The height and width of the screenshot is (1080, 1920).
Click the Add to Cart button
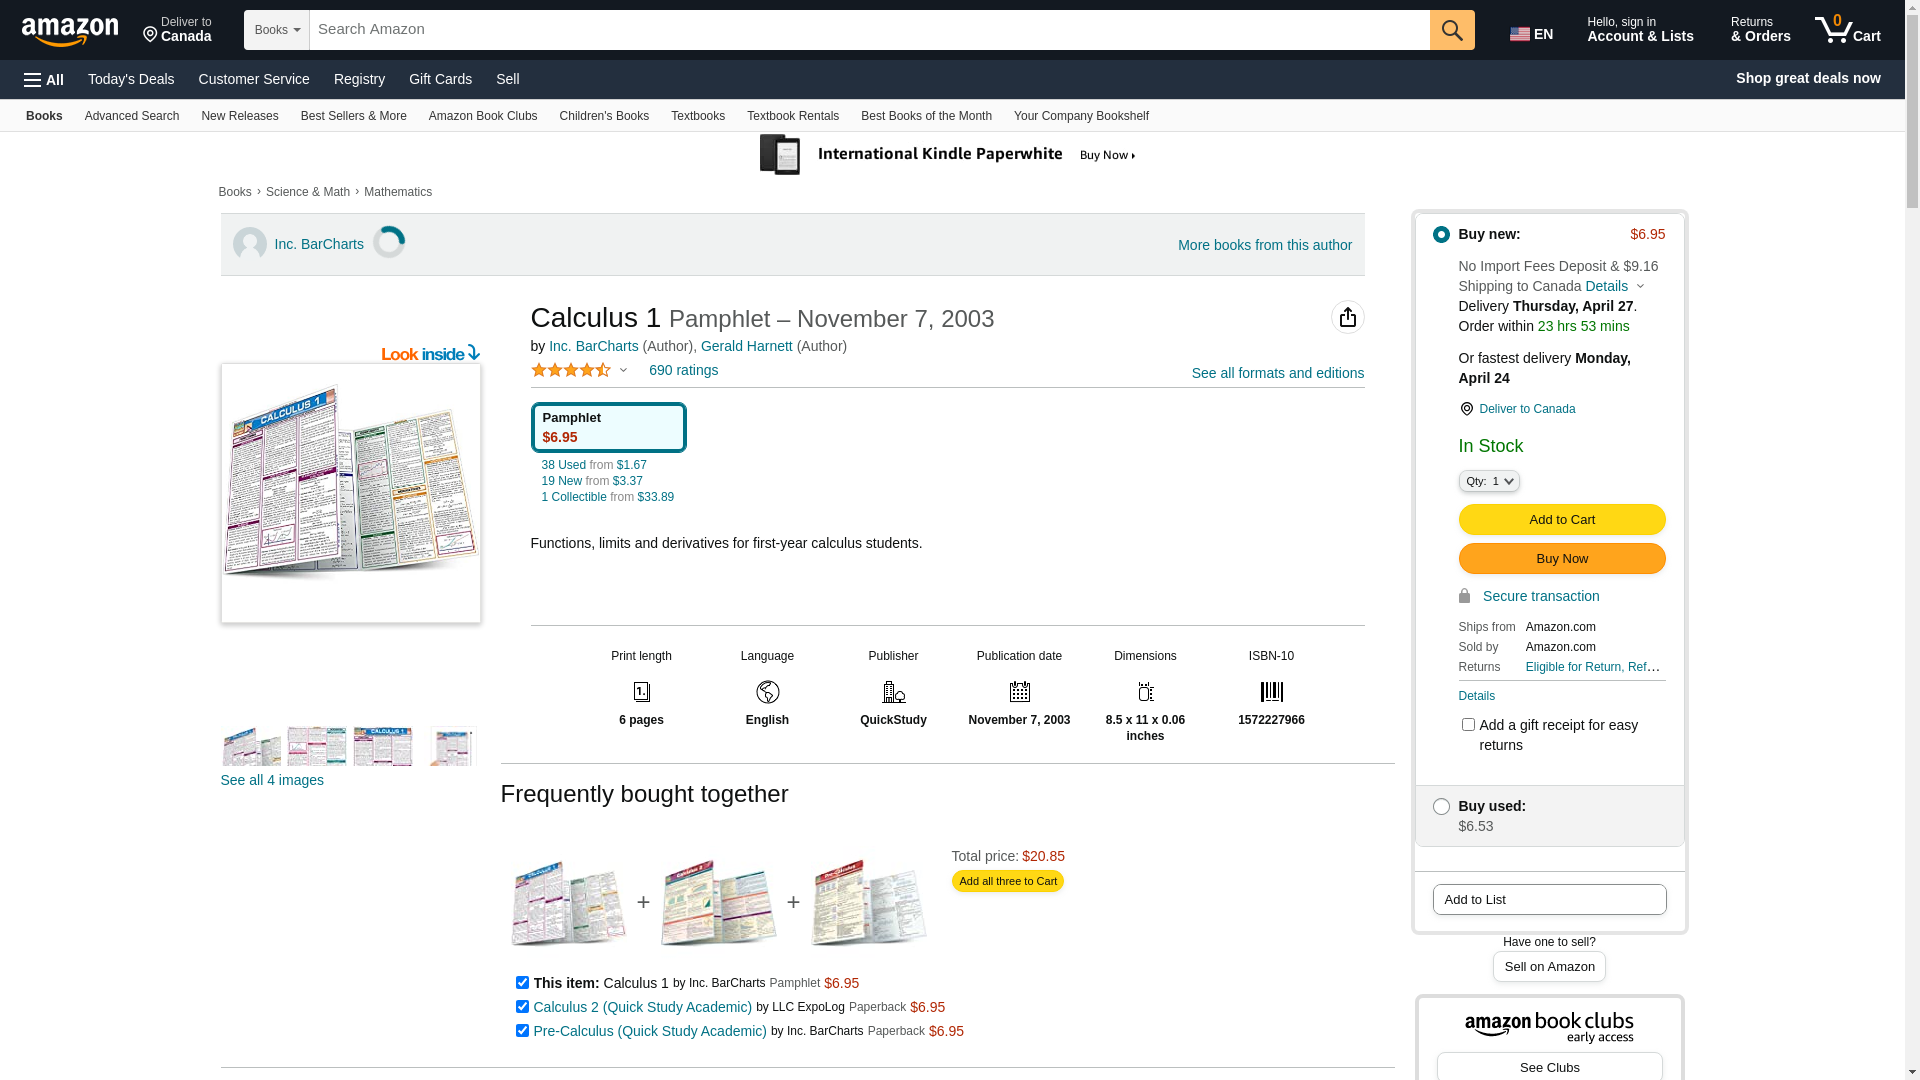coord(1561,520)
